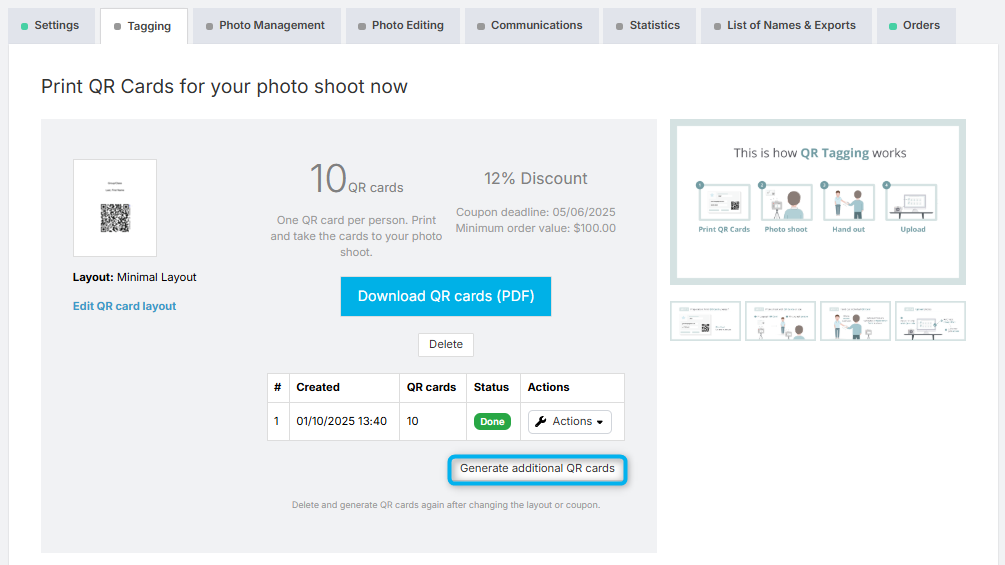Click Download QR cards (PDF) button

click(445, 297)
